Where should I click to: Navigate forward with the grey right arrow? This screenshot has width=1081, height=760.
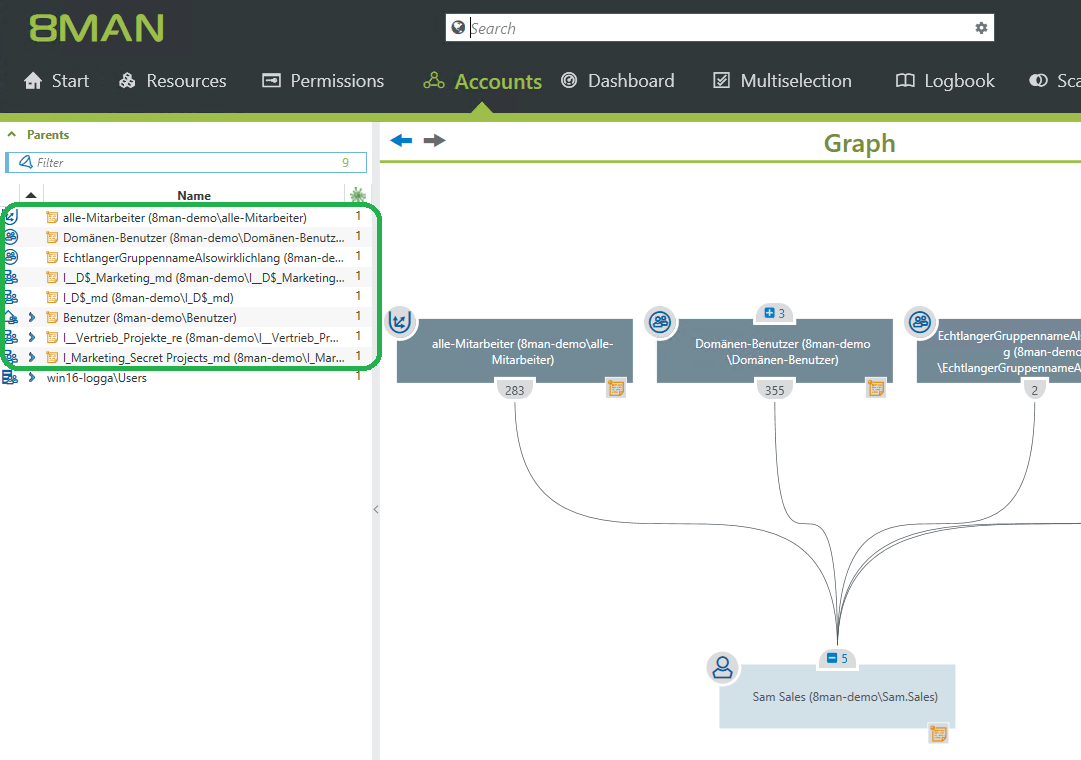434,141
